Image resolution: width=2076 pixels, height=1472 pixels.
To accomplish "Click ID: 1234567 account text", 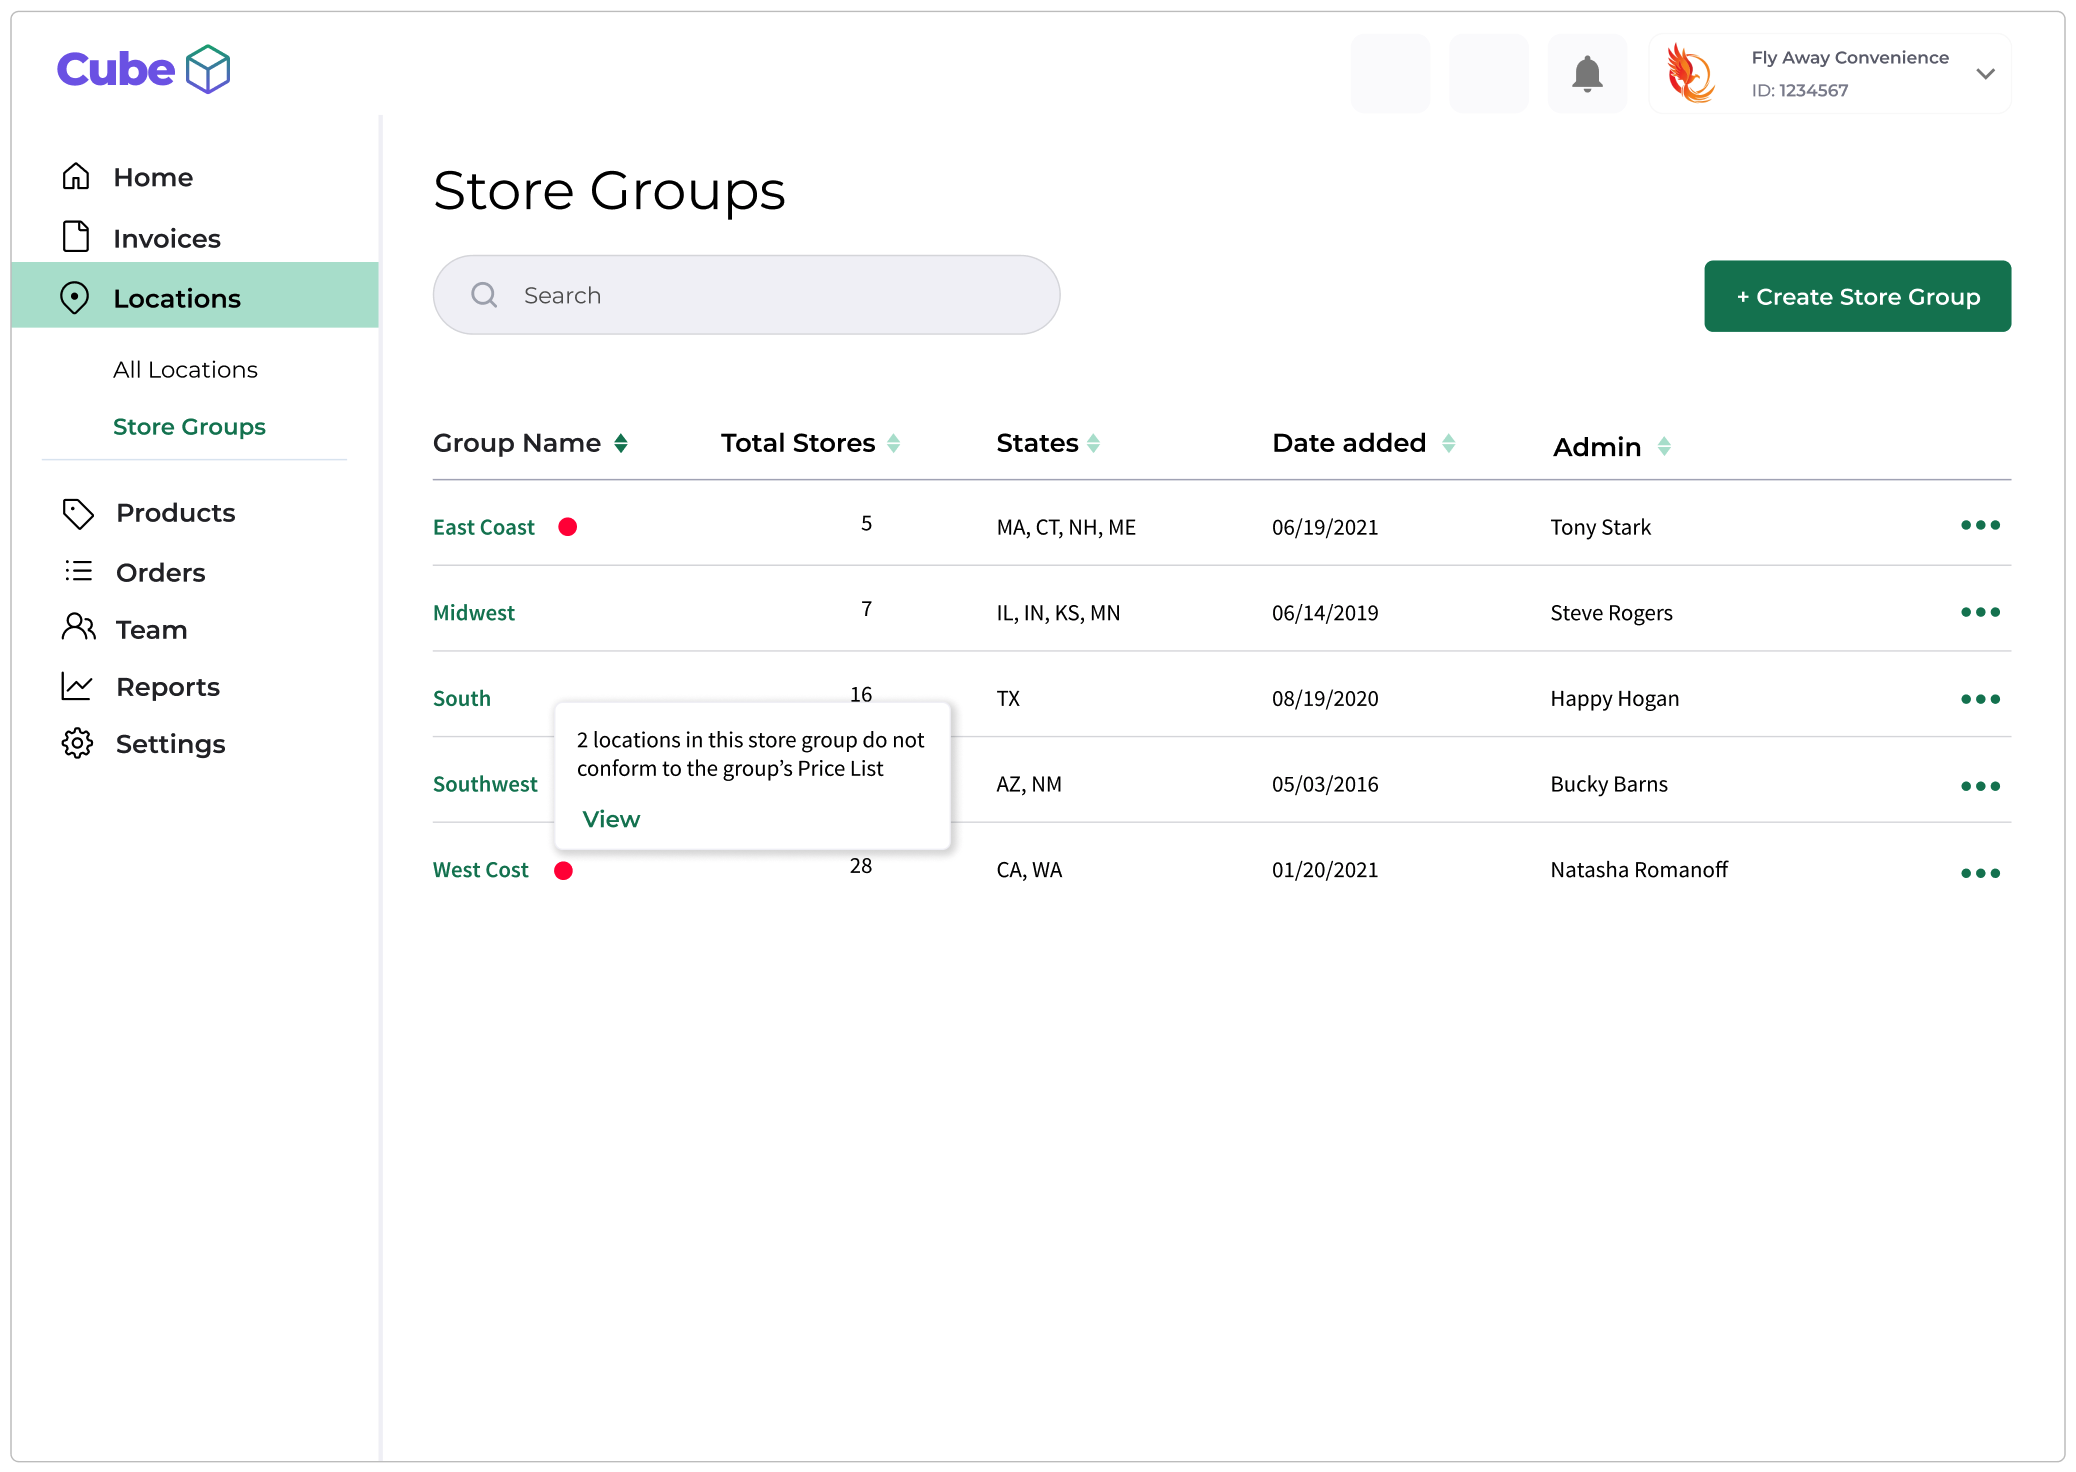I will [x=1800, y=90].
